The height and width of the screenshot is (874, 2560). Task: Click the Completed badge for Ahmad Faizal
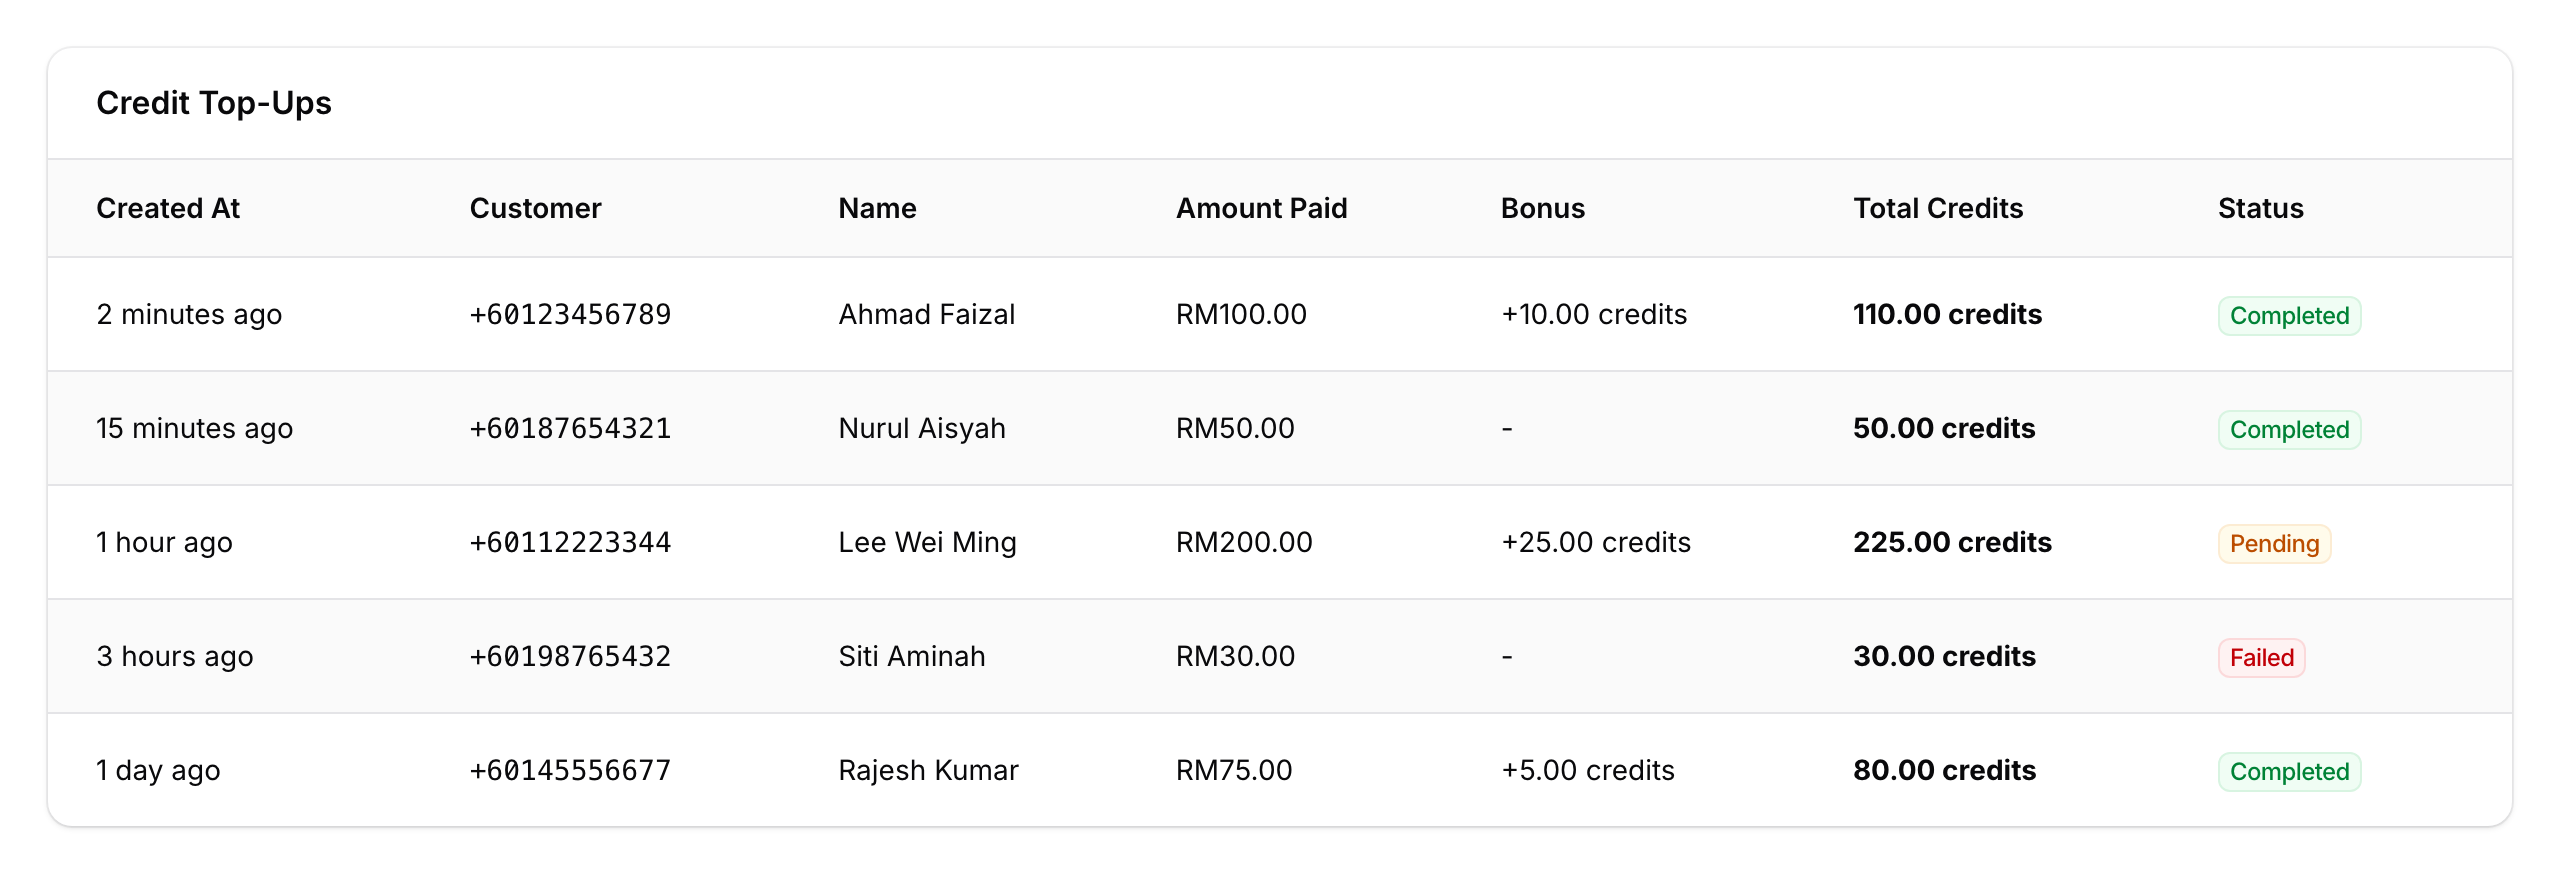tap(2289, 314)
